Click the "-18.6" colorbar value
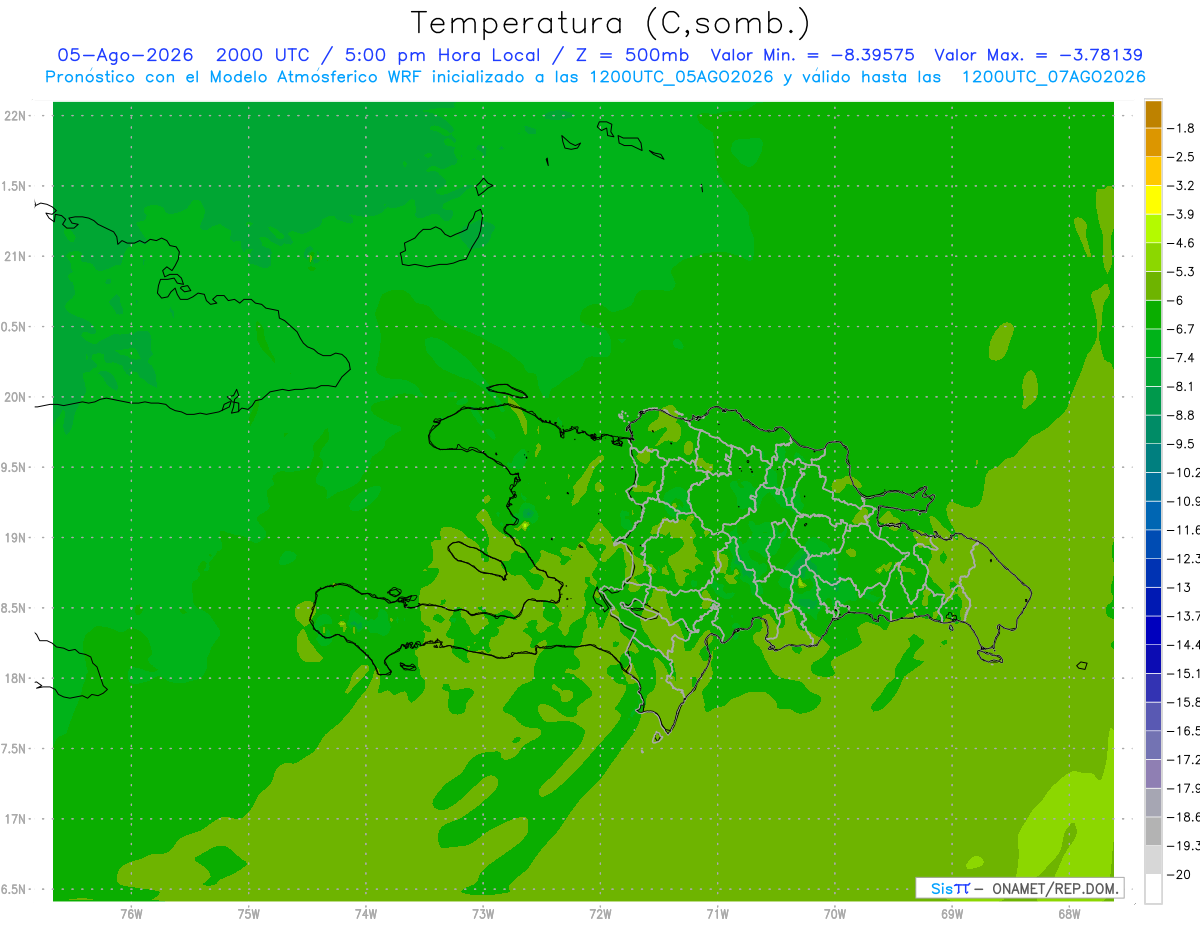This screenshot has height=927, width=1200. 1184,817
